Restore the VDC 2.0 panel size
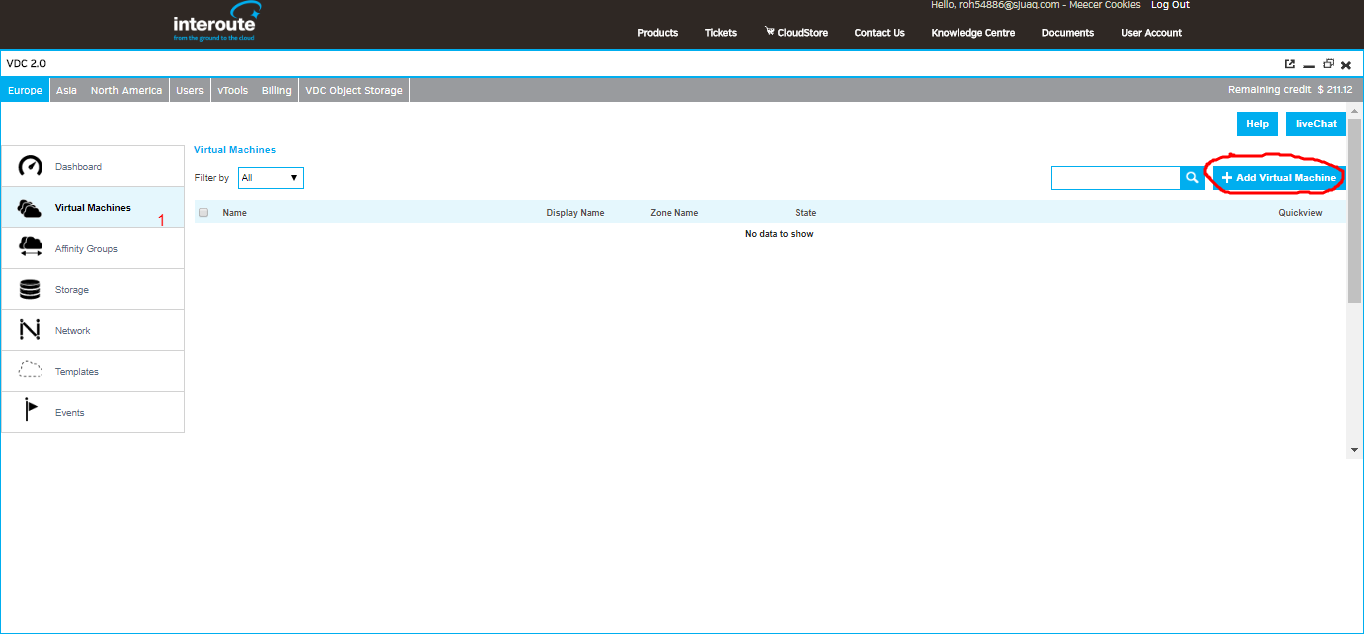The width and height of the screenshot is (1364, 634). click(1328, 64)
